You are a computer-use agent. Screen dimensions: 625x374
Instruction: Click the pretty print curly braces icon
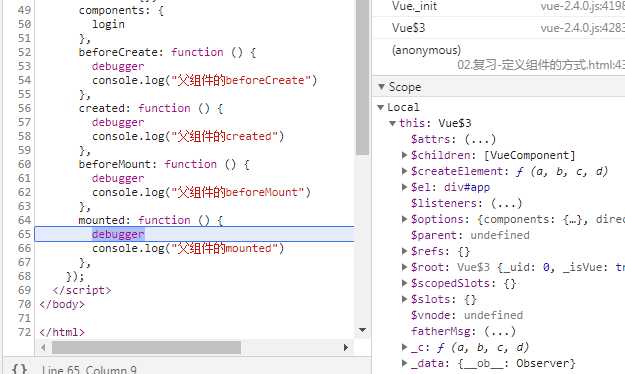pyautogui.click(x=20, y=368)
